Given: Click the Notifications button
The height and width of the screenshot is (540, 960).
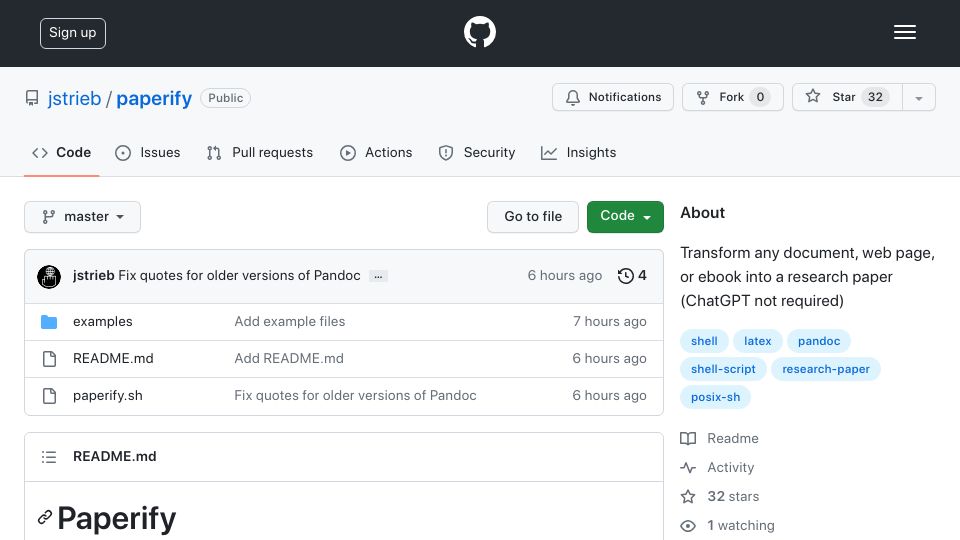Looking at the screenshot, I should 613,97.
